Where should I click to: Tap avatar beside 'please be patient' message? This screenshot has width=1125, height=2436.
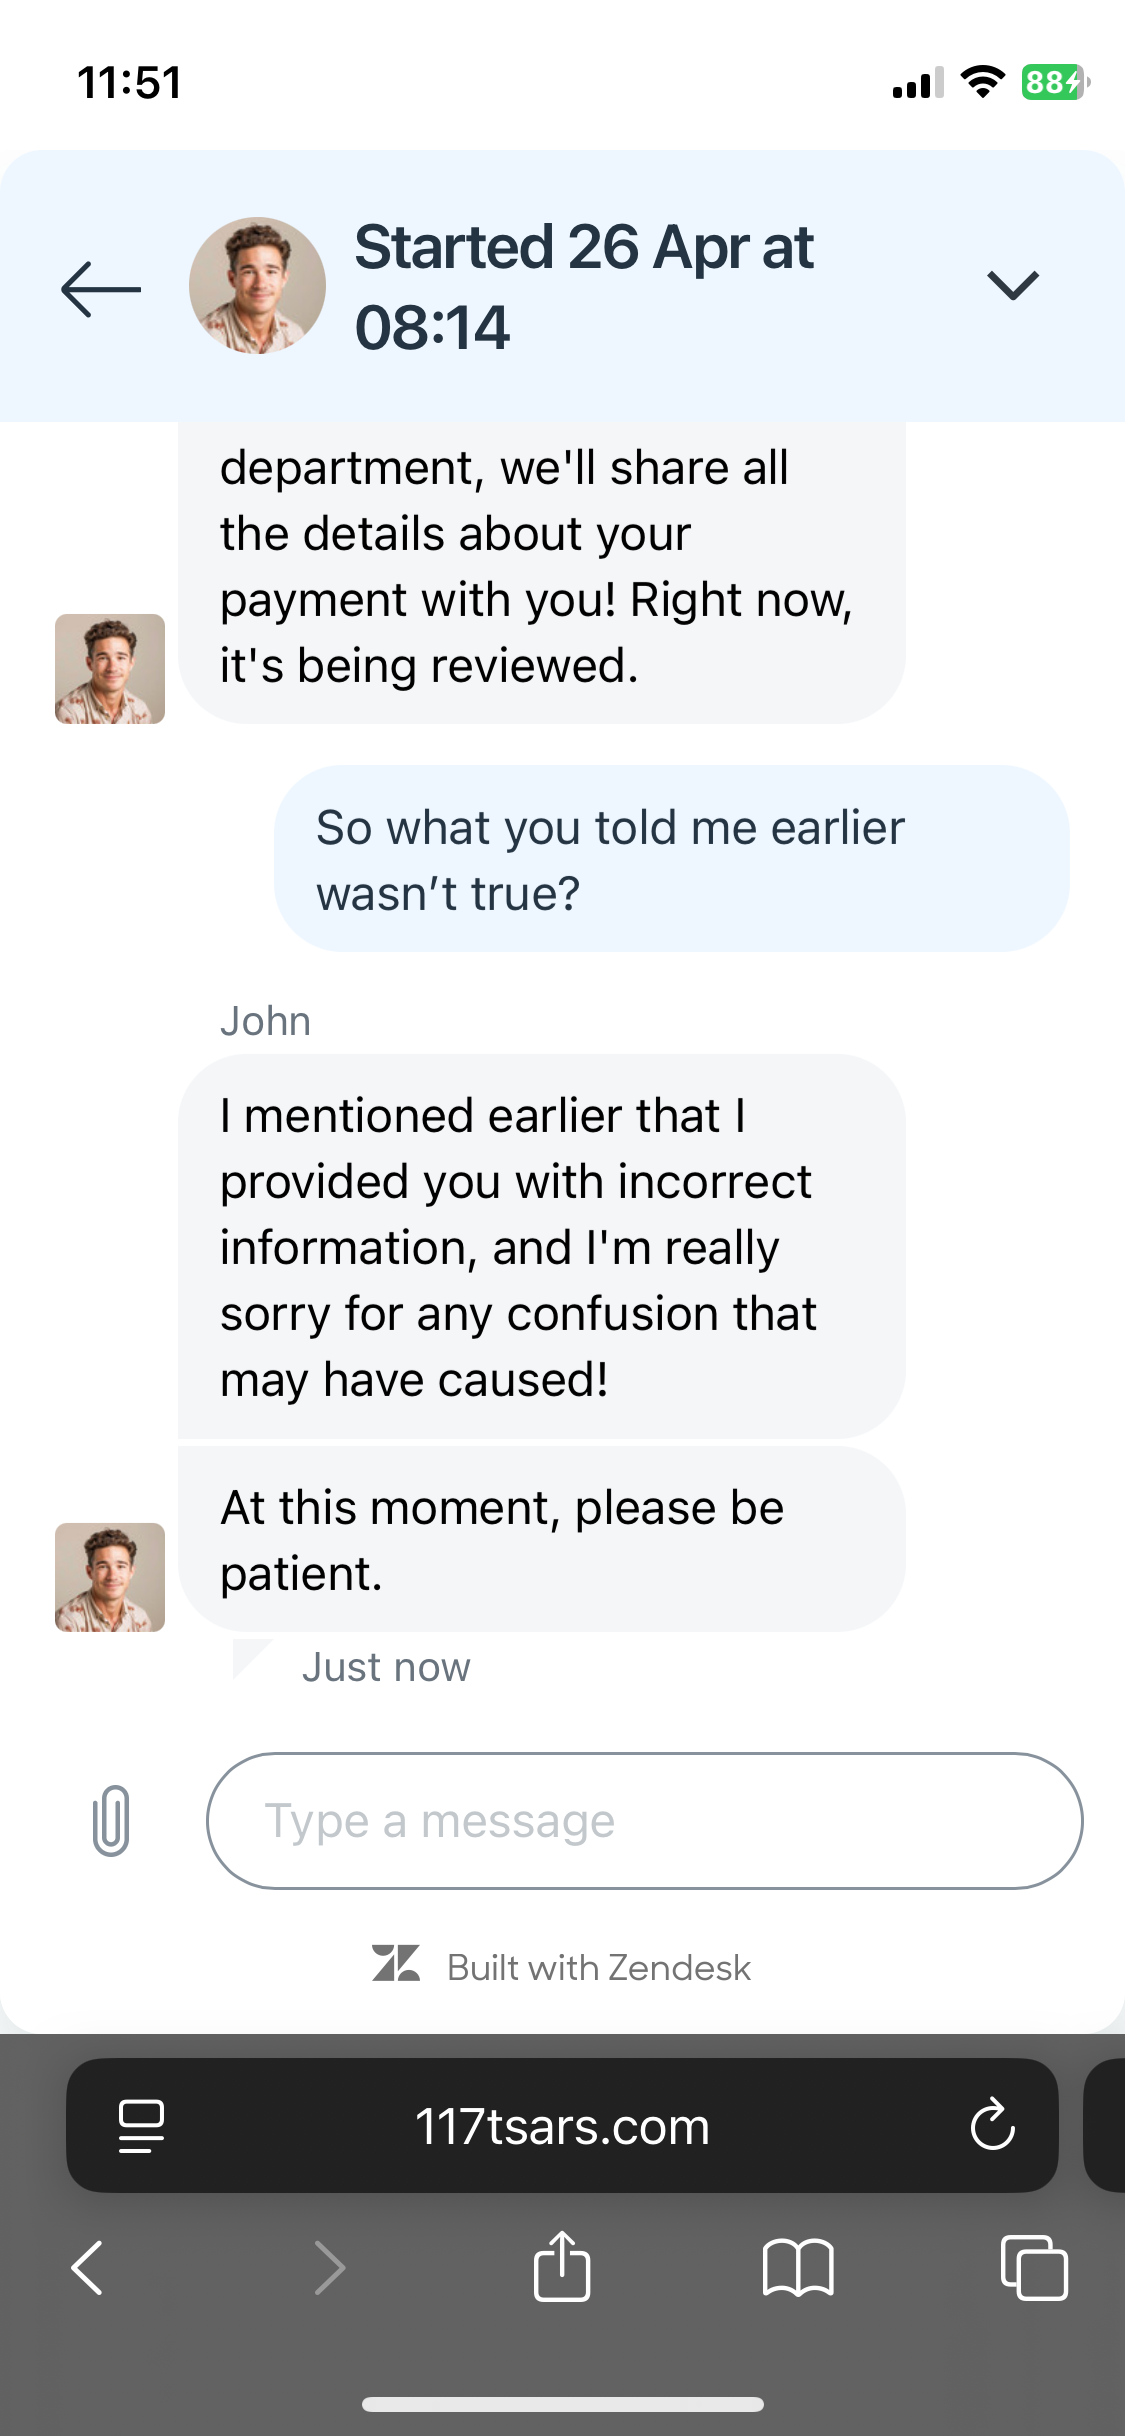point(110,1577)
